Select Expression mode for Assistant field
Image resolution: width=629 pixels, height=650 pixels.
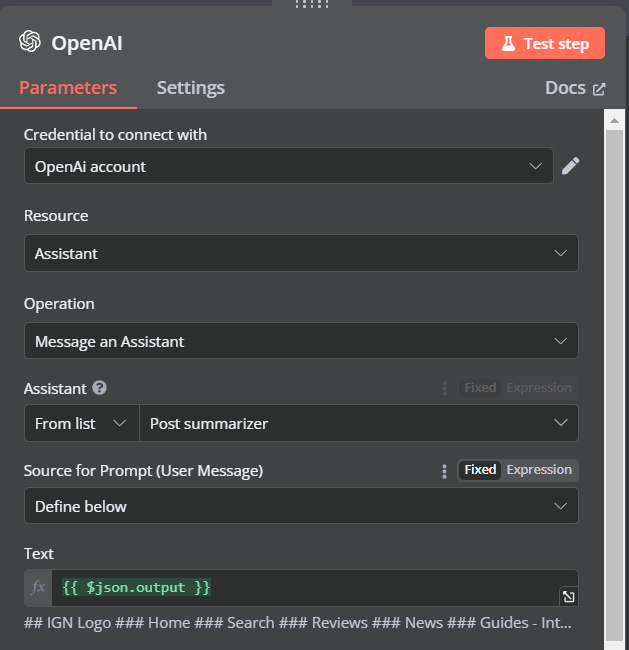539,388
